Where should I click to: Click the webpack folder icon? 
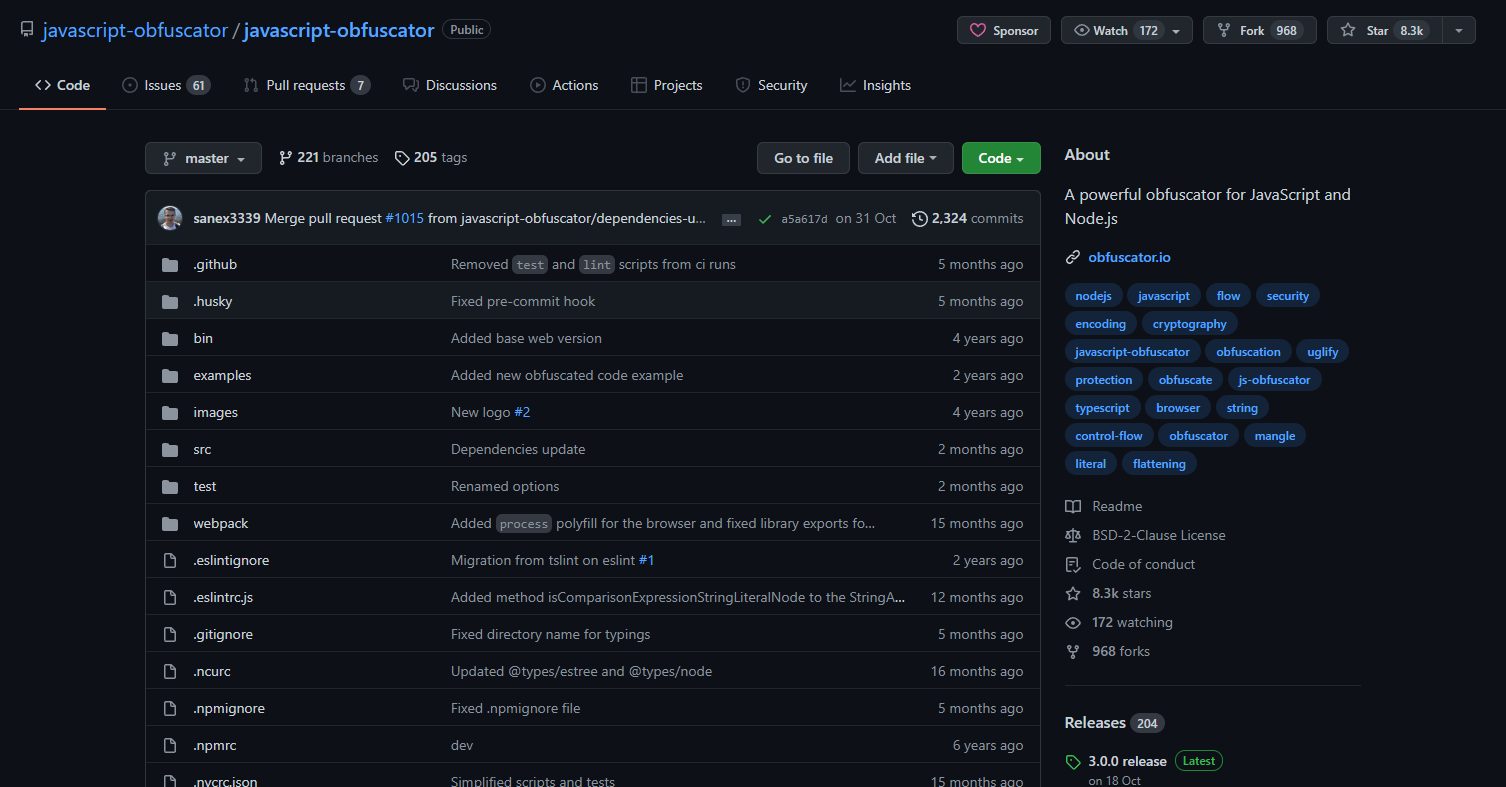[x=170, y=523]
